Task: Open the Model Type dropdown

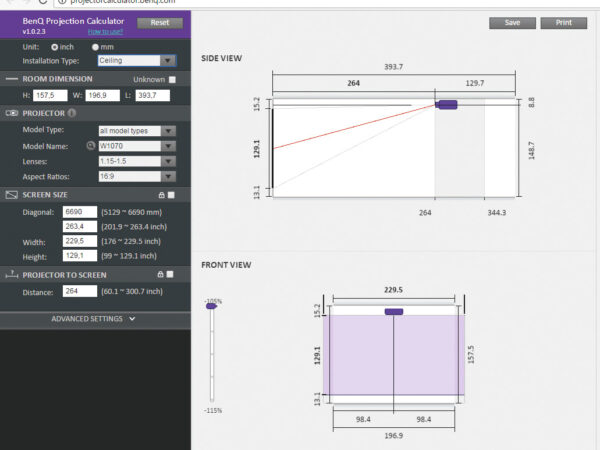Action: (137, 130)
